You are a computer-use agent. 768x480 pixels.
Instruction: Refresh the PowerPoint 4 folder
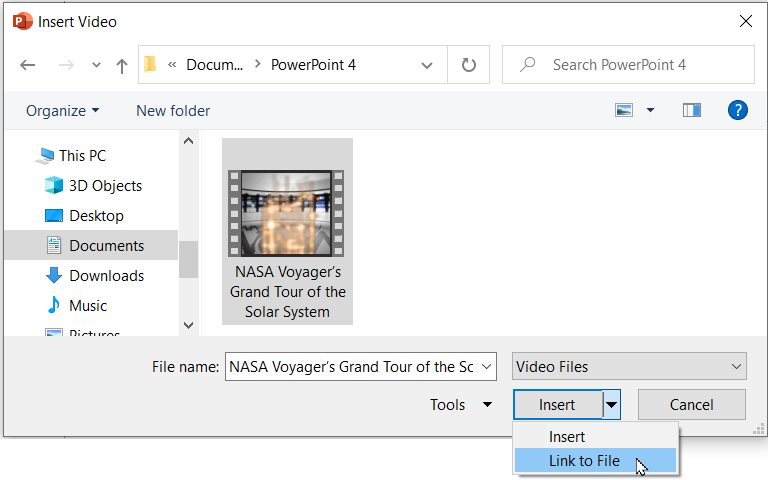pos(469,65)
